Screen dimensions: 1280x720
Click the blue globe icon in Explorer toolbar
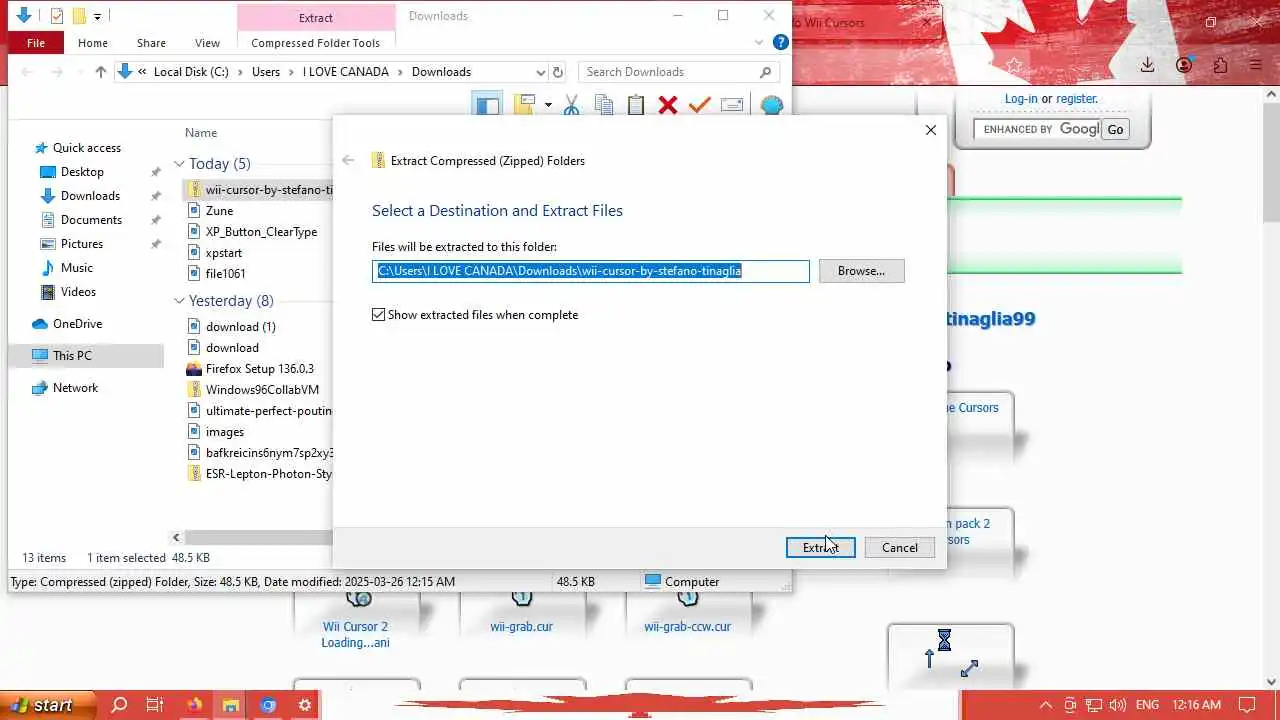pyautogui.click(x=771, y=105)
